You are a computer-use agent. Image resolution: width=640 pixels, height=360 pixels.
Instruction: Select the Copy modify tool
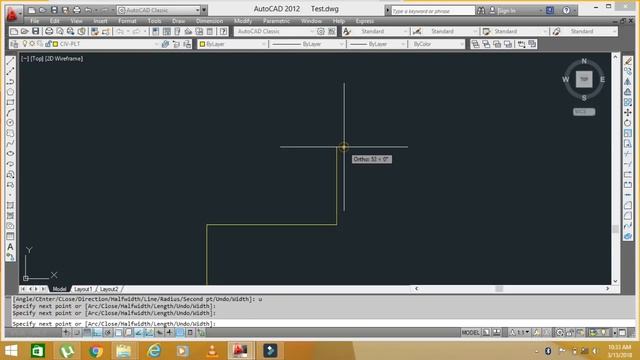coord(628,71)
